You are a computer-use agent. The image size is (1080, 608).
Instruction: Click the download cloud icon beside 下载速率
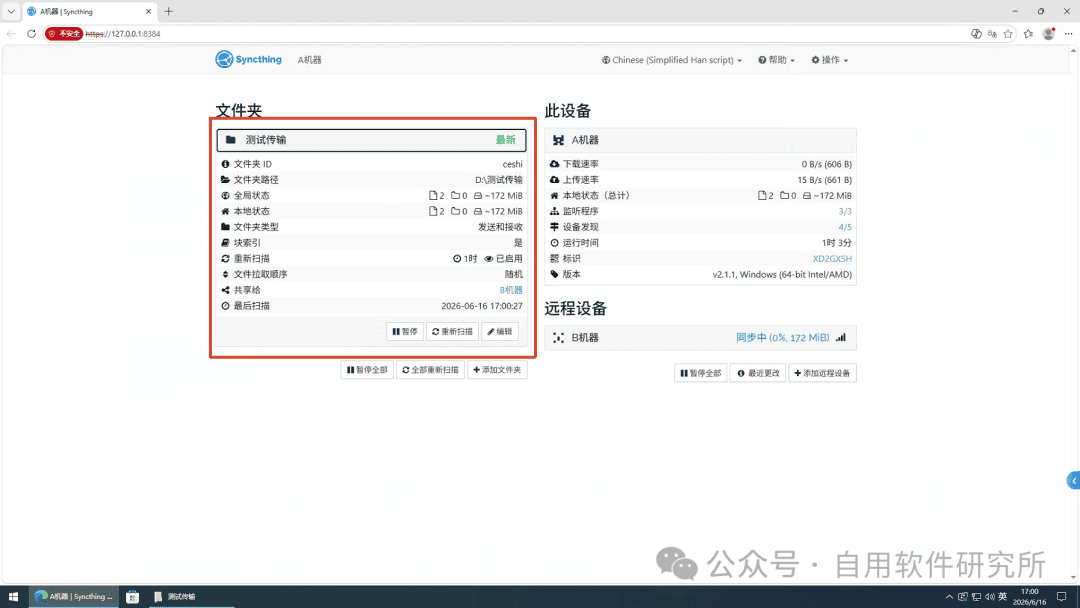pos(554,164)
